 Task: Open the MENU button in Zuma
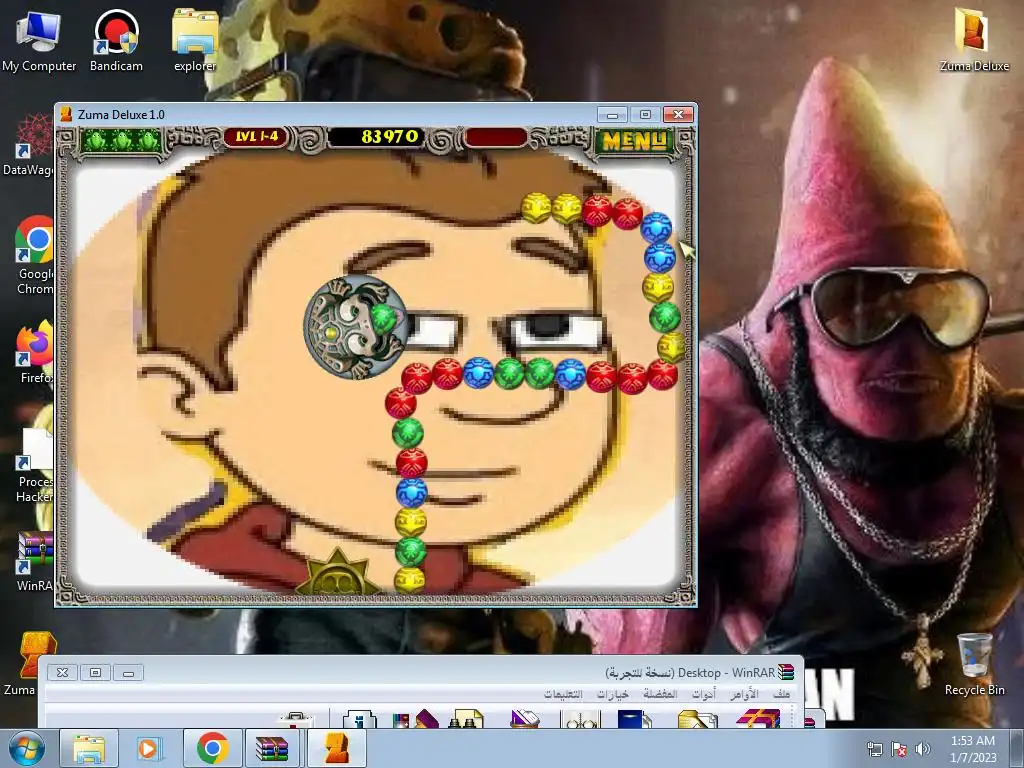click(634, 140)
